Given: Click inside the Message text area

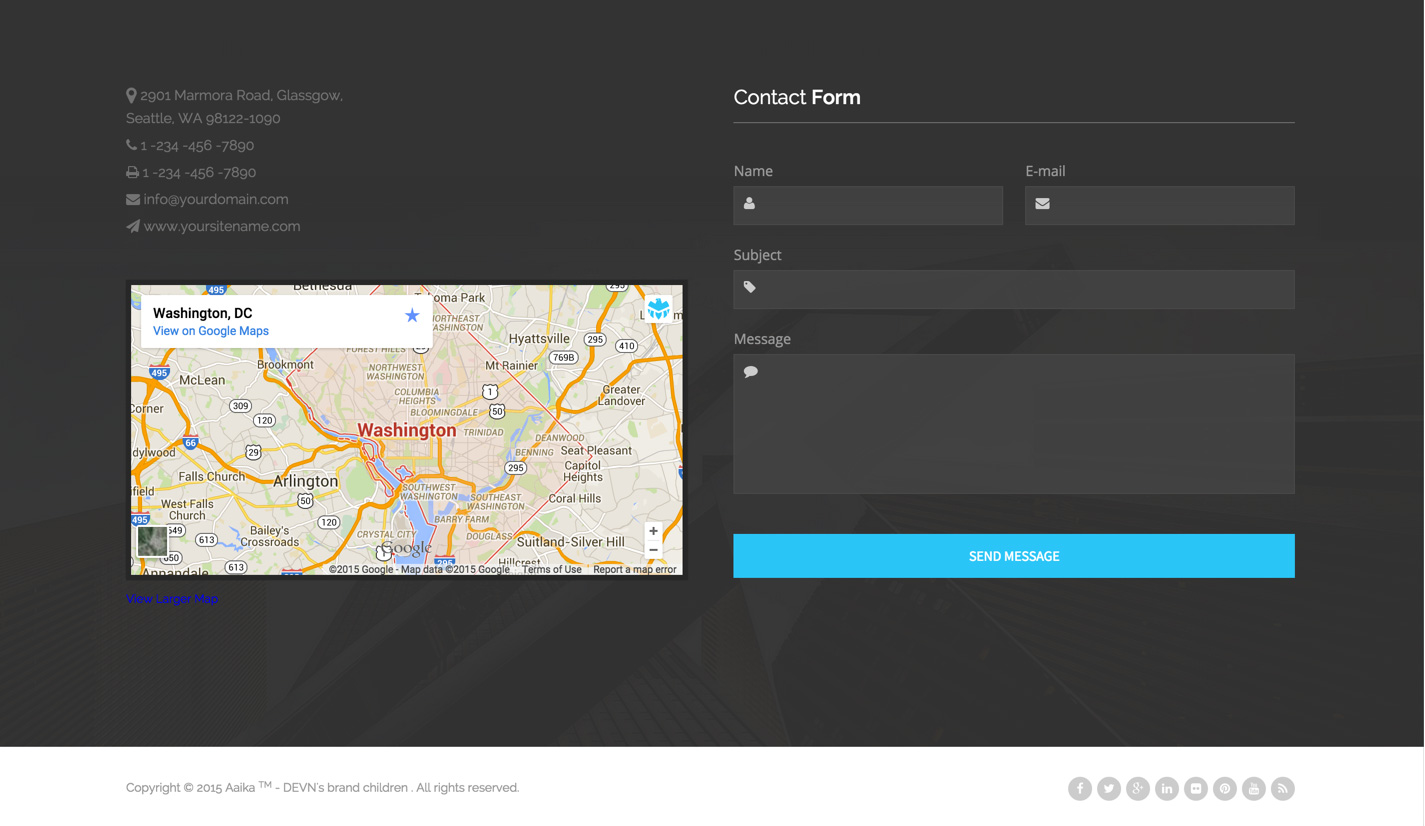Looking at the screenshot, I should pos(1014,424).
